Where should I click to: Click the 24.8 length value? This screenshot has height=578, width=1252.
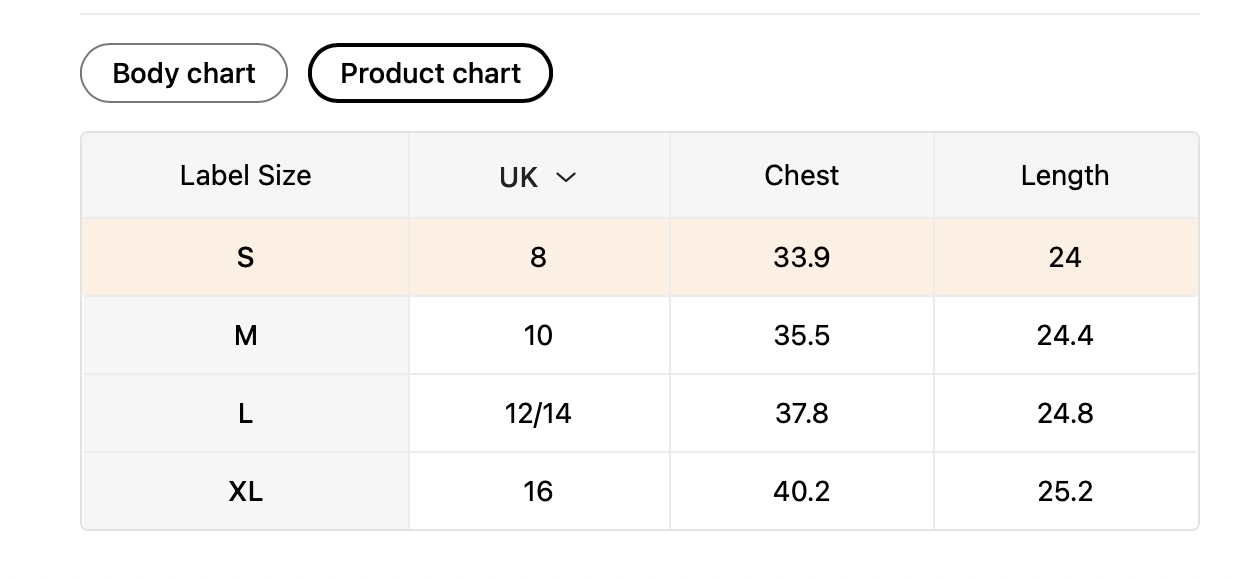pyautogui.click(x=1064, y=413)
